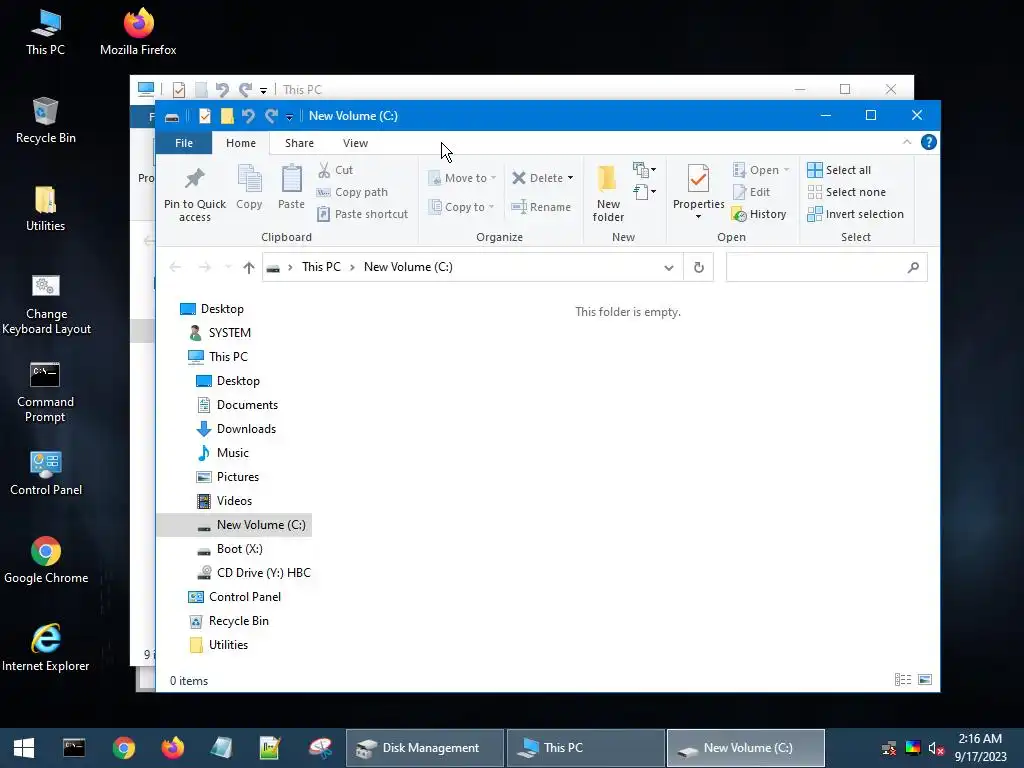1024x768 pixels.
Task: Click Copy path in Clipboard group
Action: point(352,192)
